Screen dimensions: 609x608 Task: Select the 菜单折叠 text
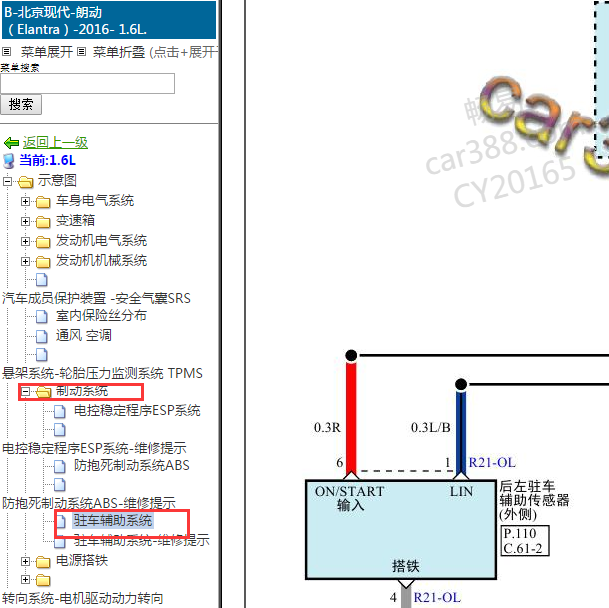[x=119, y=52]
